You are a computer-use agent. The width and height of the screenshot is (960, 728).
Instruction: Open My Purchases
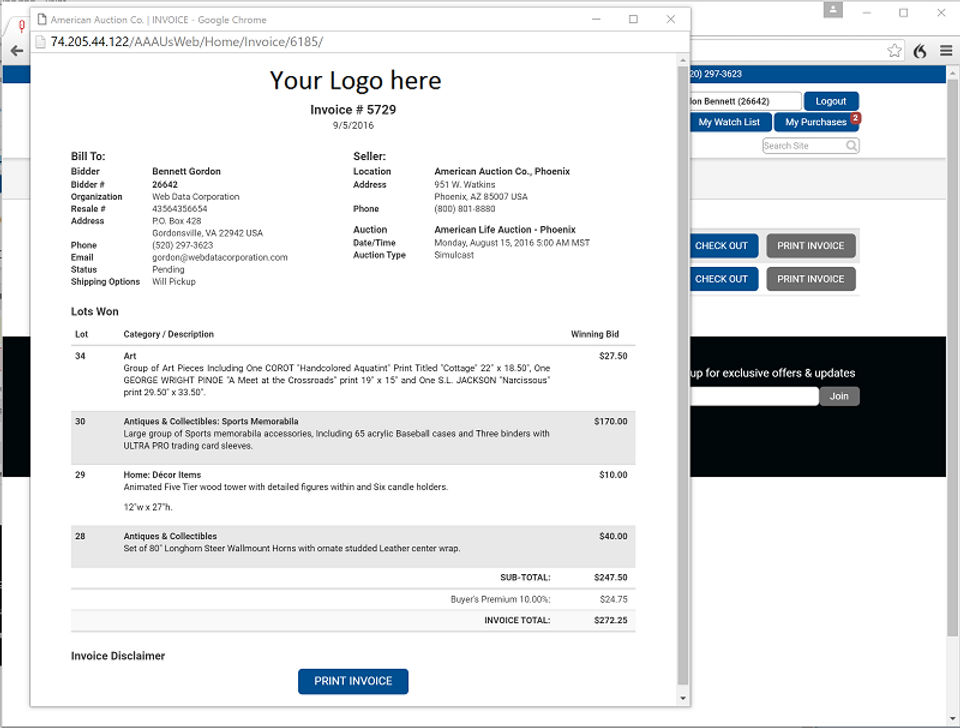pyautogui.click(x=816, y=122)
